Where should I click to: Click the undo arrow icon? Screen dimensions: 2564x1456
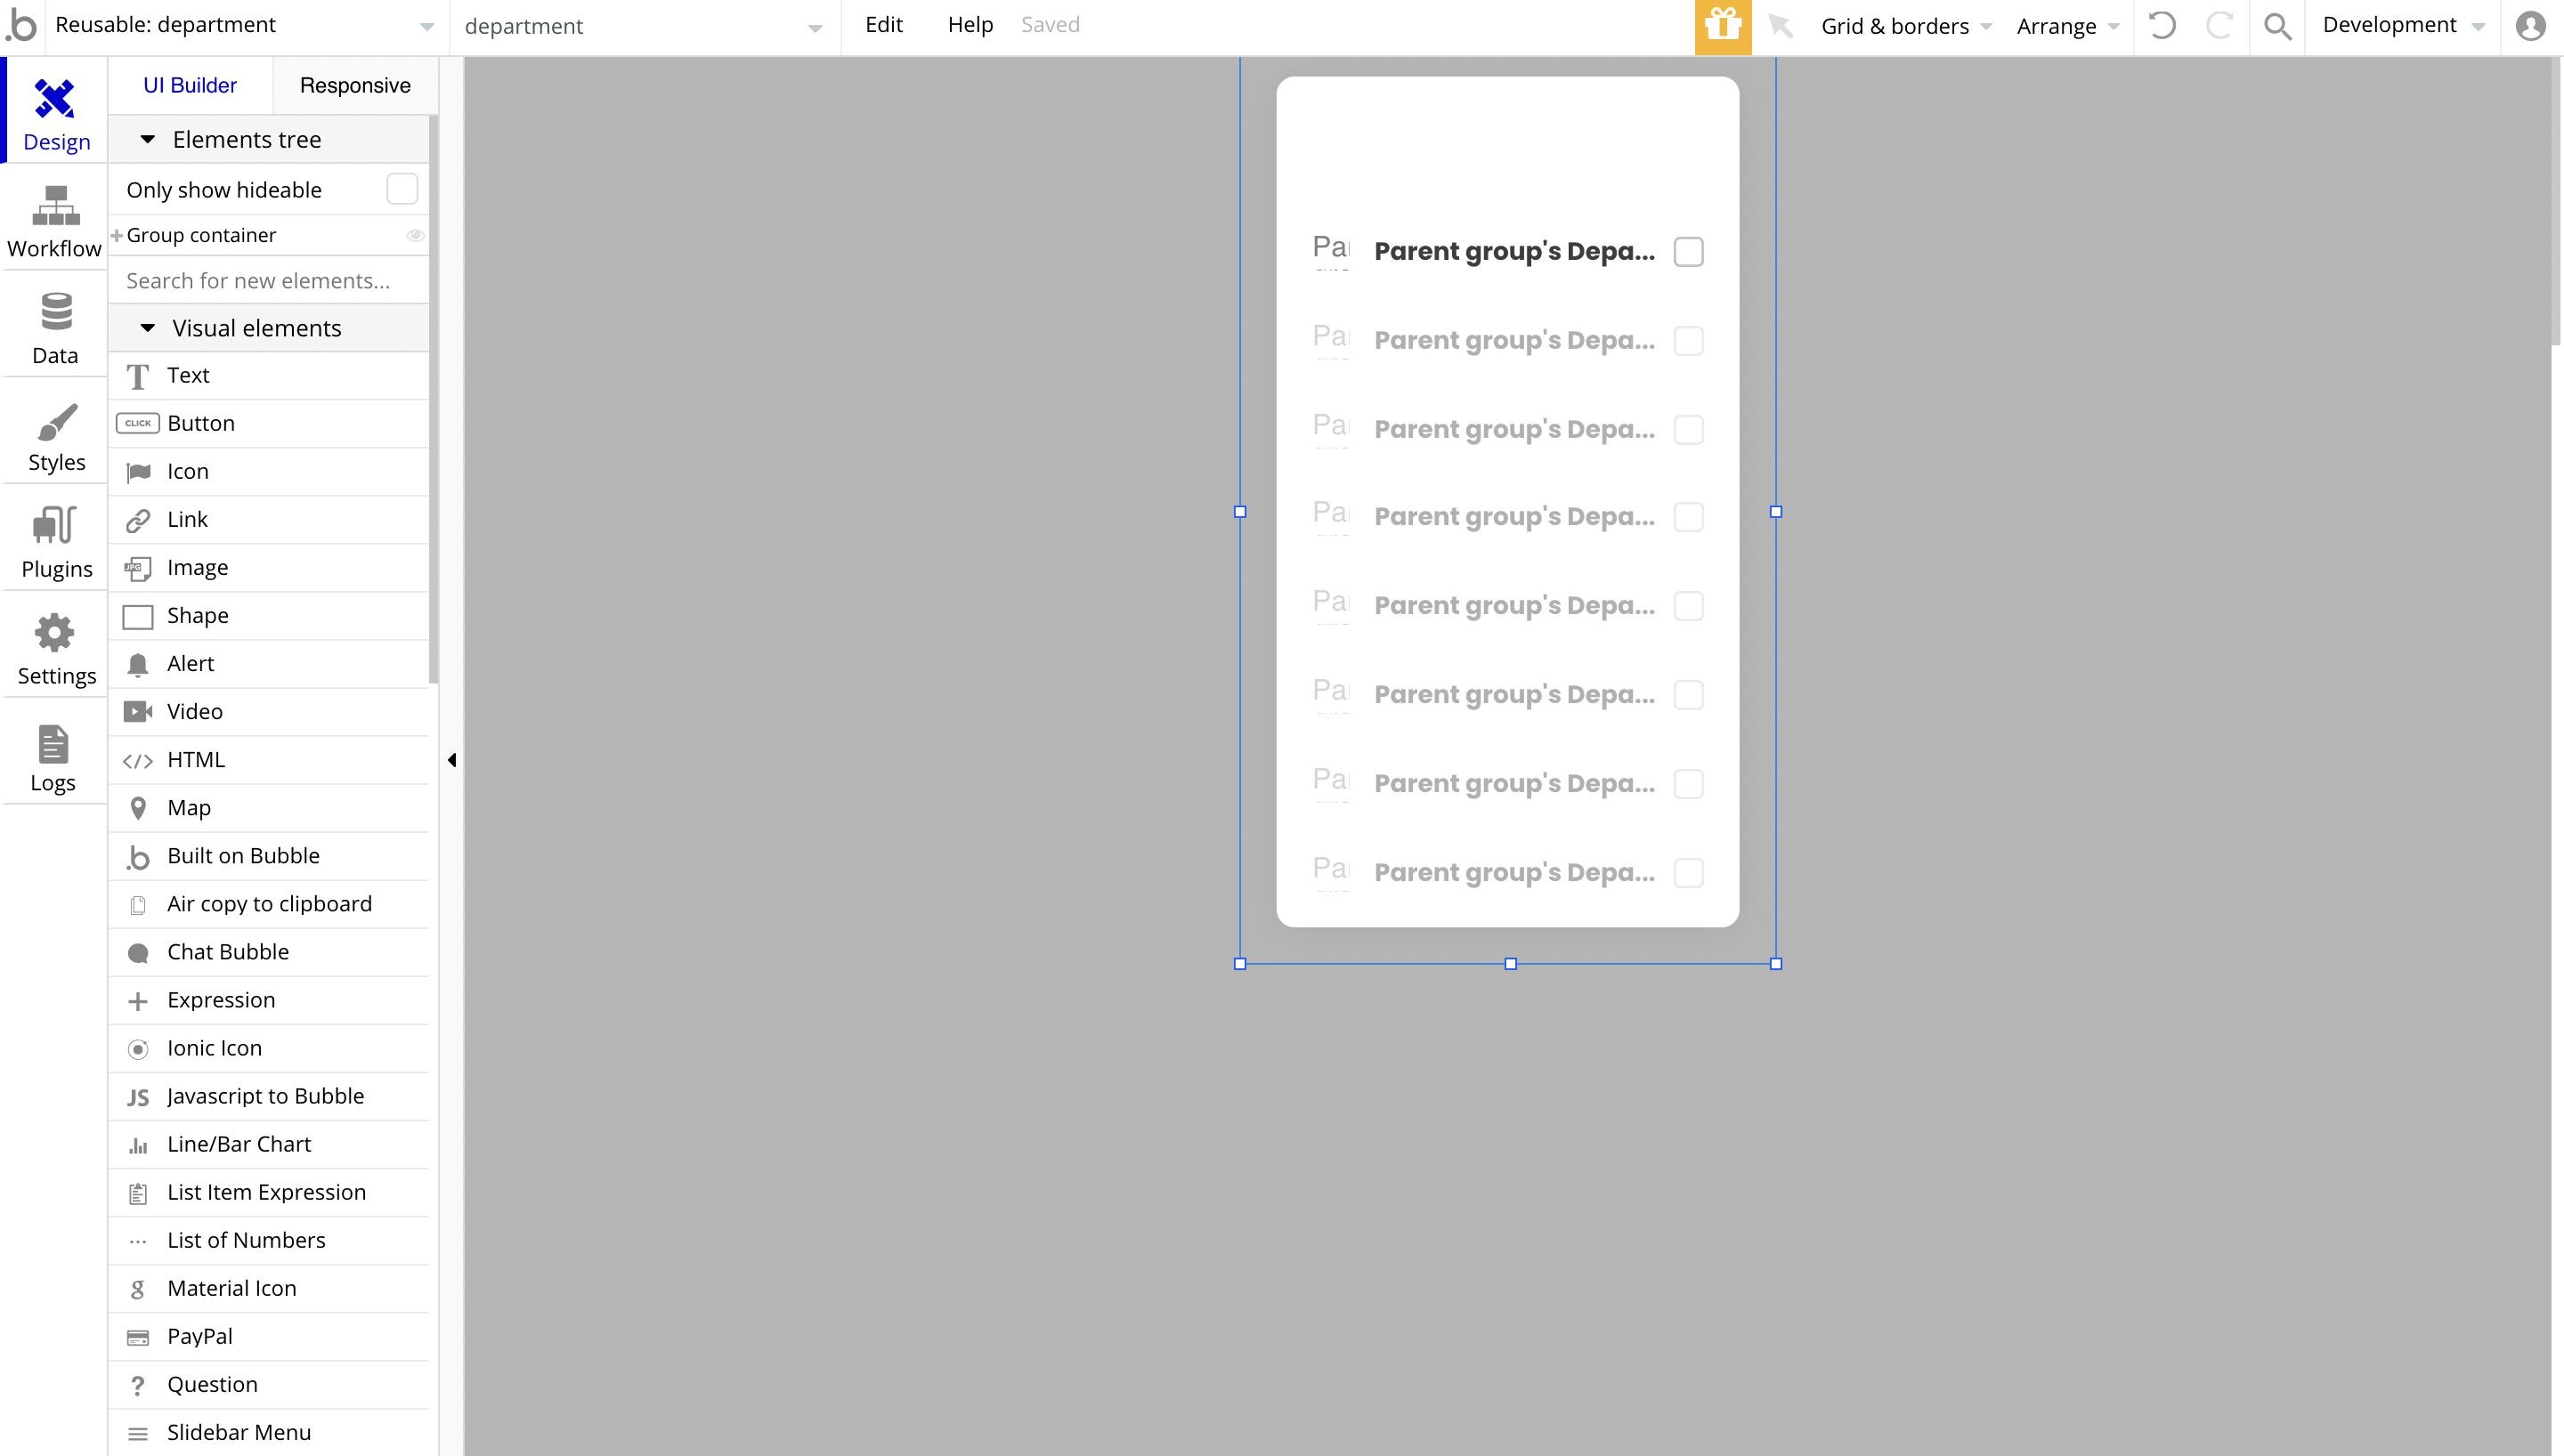coord(2162,26)
